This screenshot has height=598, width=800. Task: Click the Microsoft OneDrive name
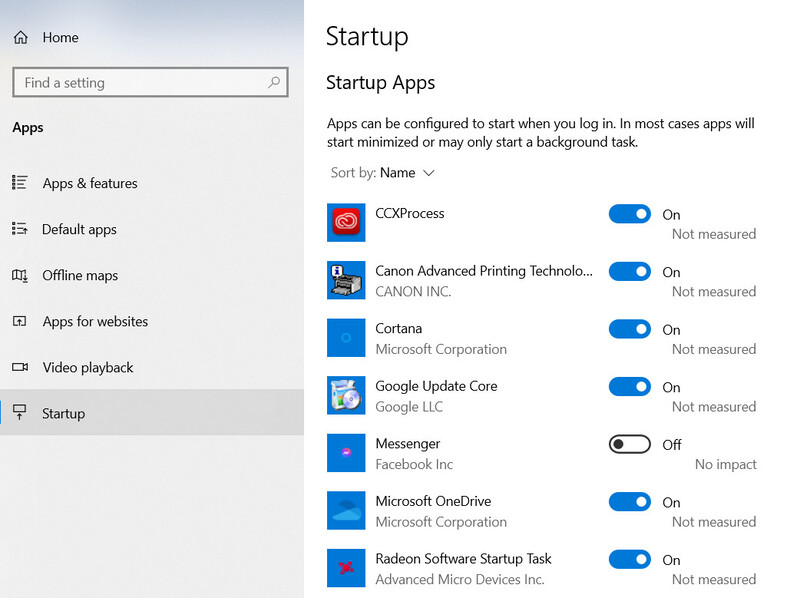click(433, 501)
